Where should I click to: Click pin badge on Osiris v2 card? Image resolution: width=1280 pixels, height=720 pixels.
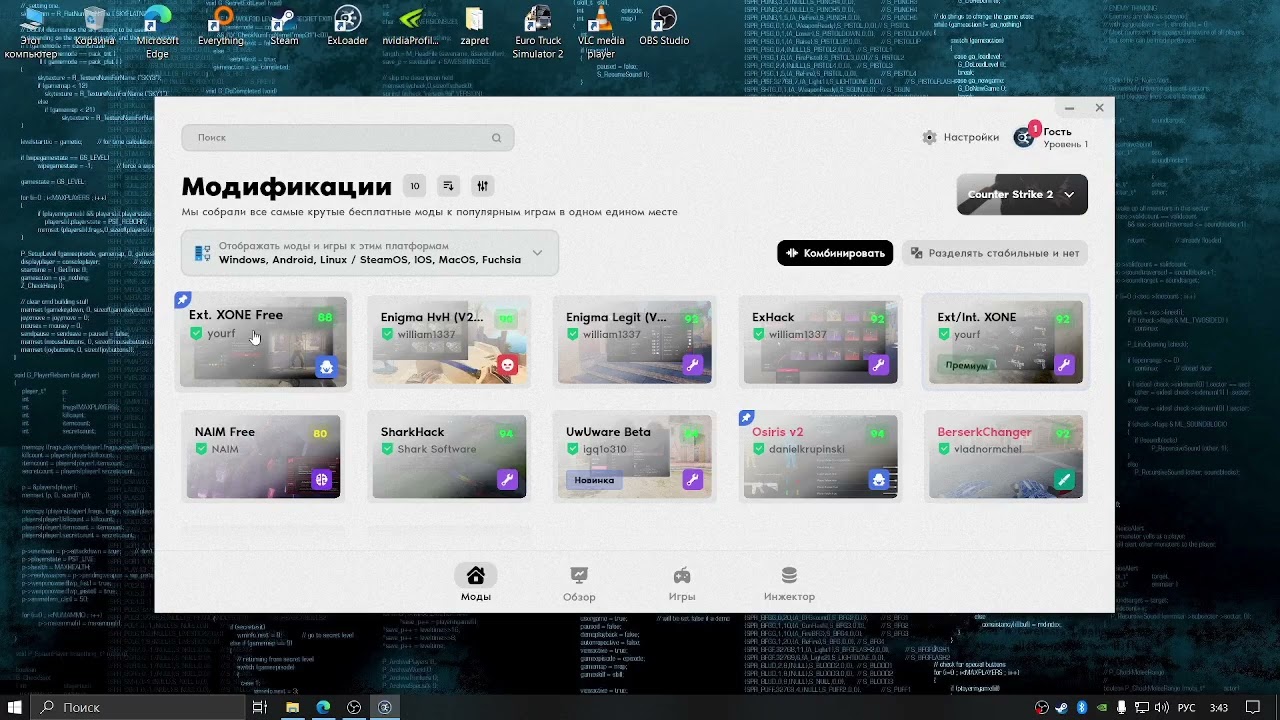746,417
